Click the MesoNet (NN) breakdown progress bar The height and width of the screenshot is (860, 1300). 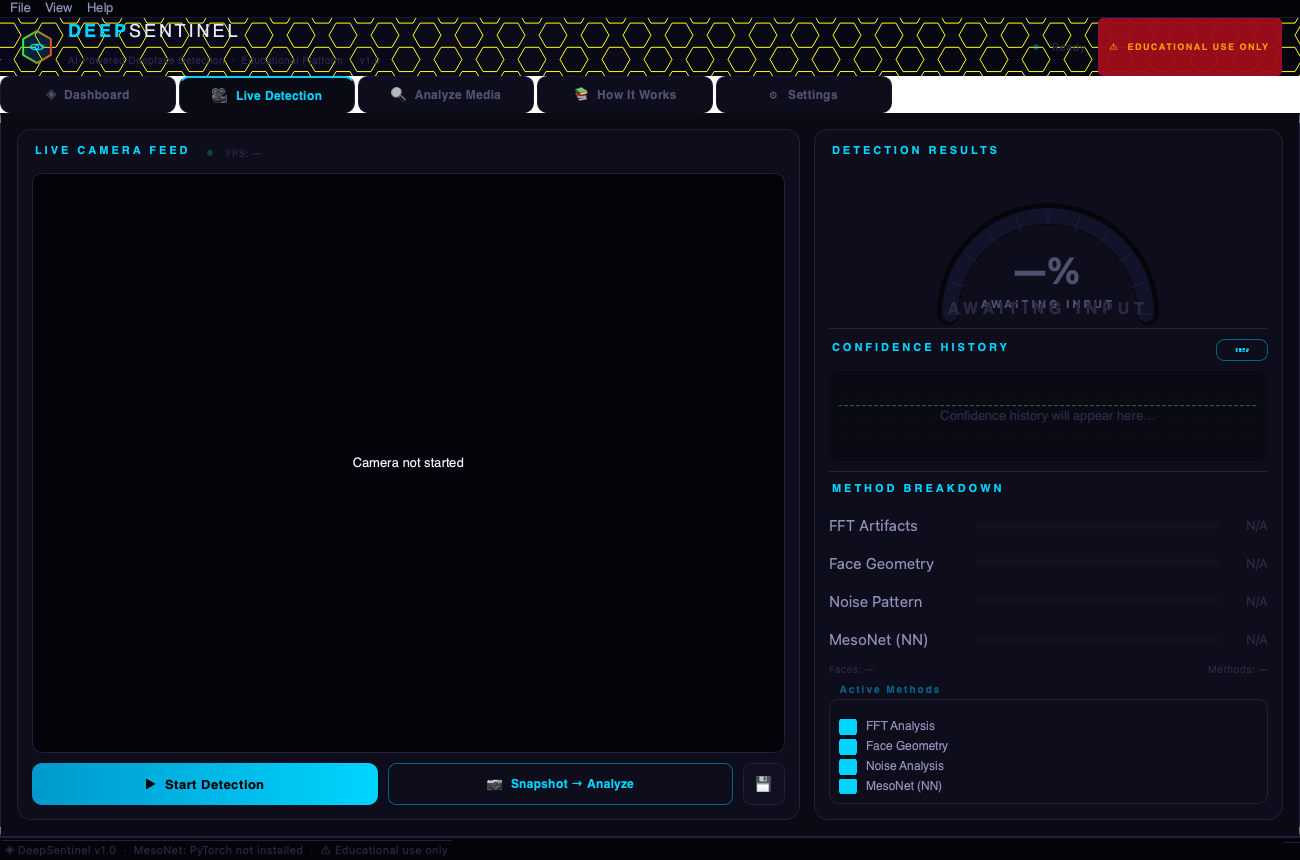click(x=1098, y=639)
